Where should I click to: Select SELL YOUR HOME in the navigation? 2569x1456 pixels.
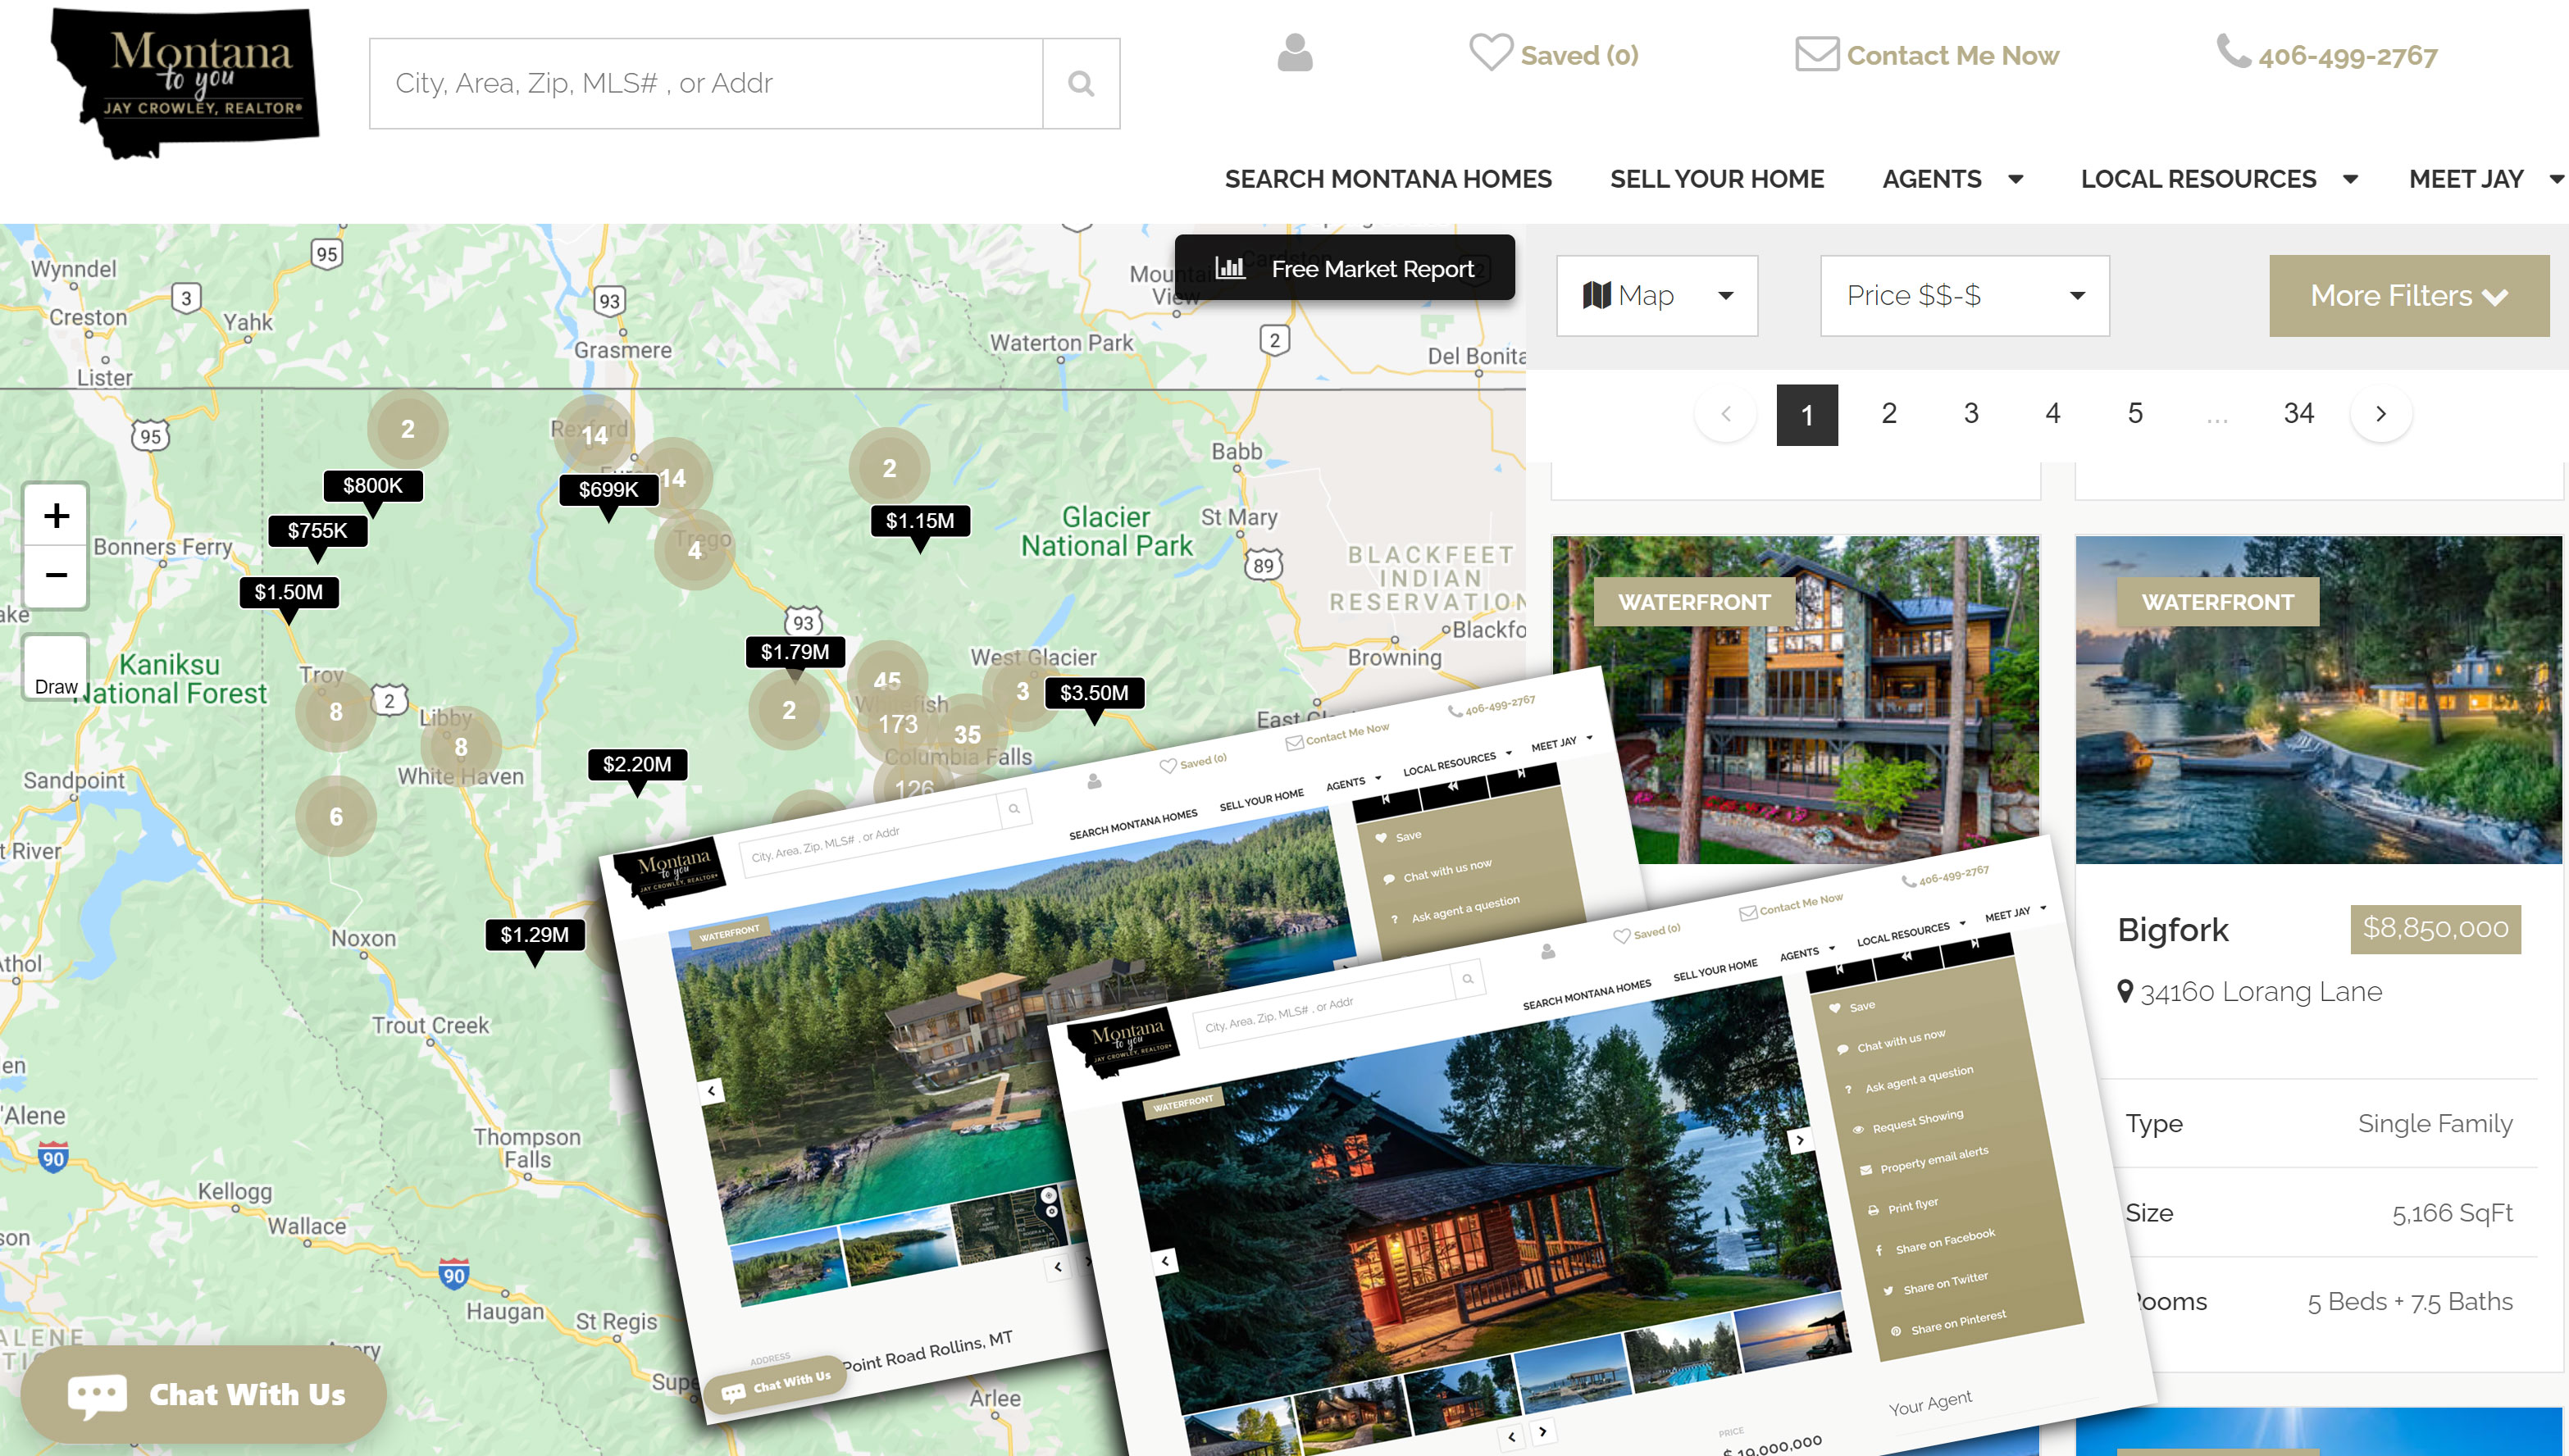coord(1716,179)
